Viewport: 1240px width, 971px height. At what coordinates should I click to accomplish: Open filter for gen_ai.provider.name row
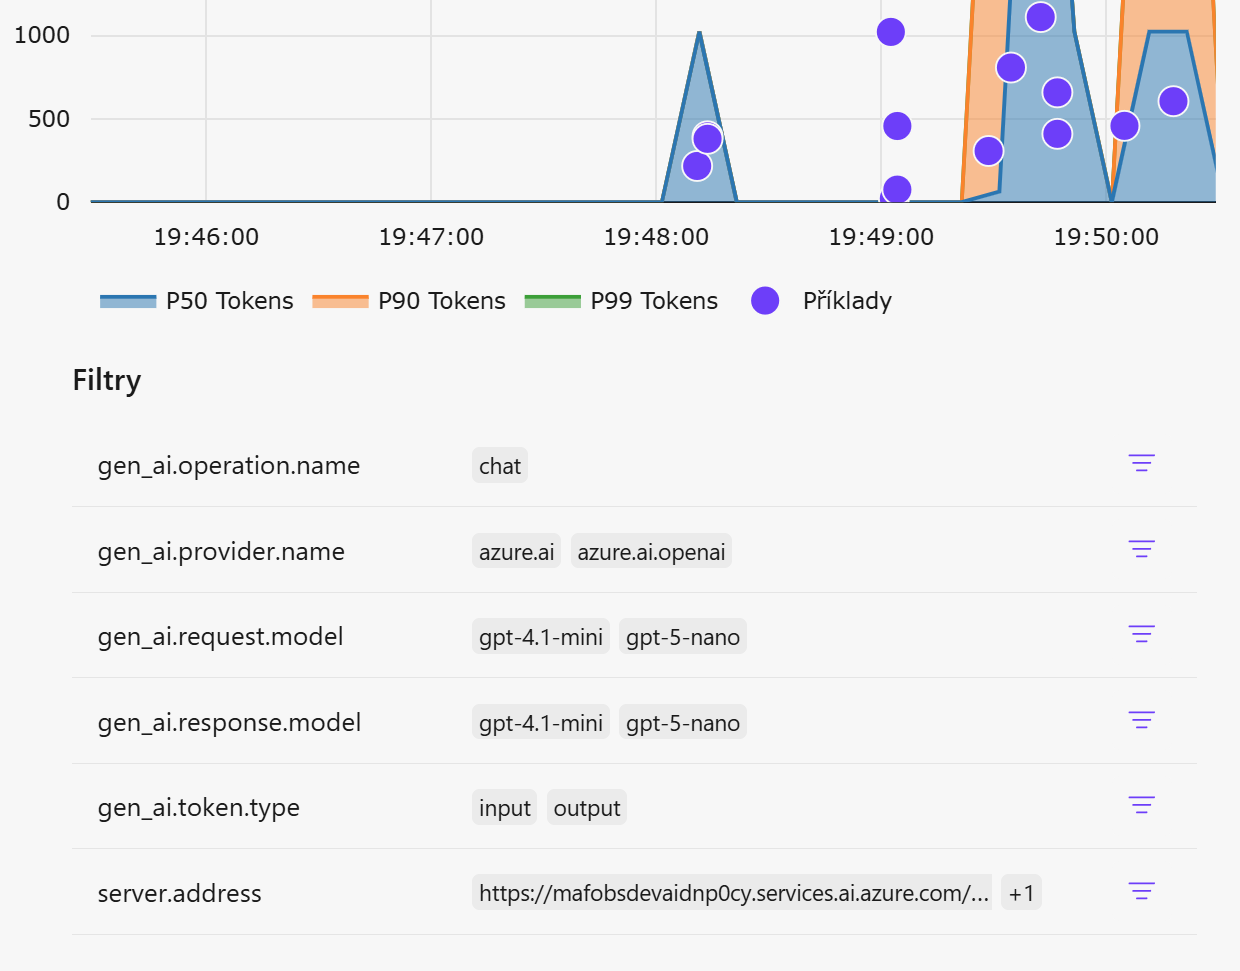pyautogui.click(x=1141, y=549)
